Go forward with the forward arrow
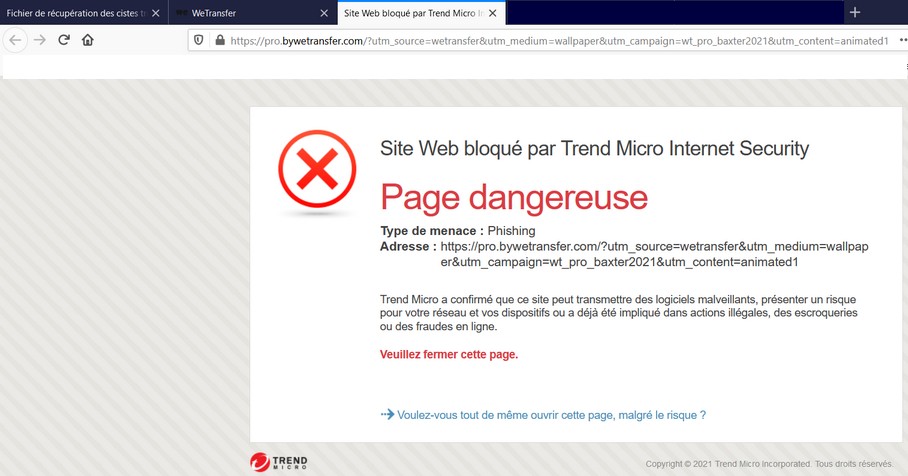The width and height of the screenshot is (908, 476). tap(39, 40)
